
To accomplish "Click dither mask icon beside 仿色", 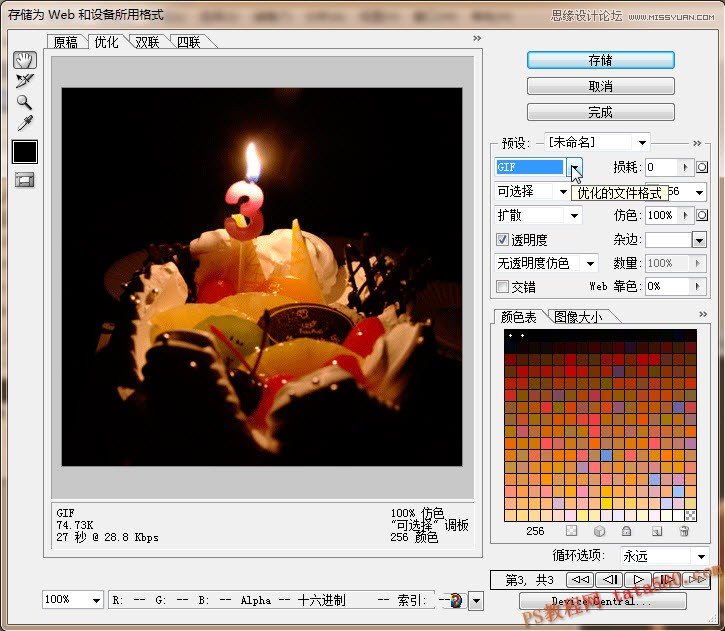I will [702, 215].
